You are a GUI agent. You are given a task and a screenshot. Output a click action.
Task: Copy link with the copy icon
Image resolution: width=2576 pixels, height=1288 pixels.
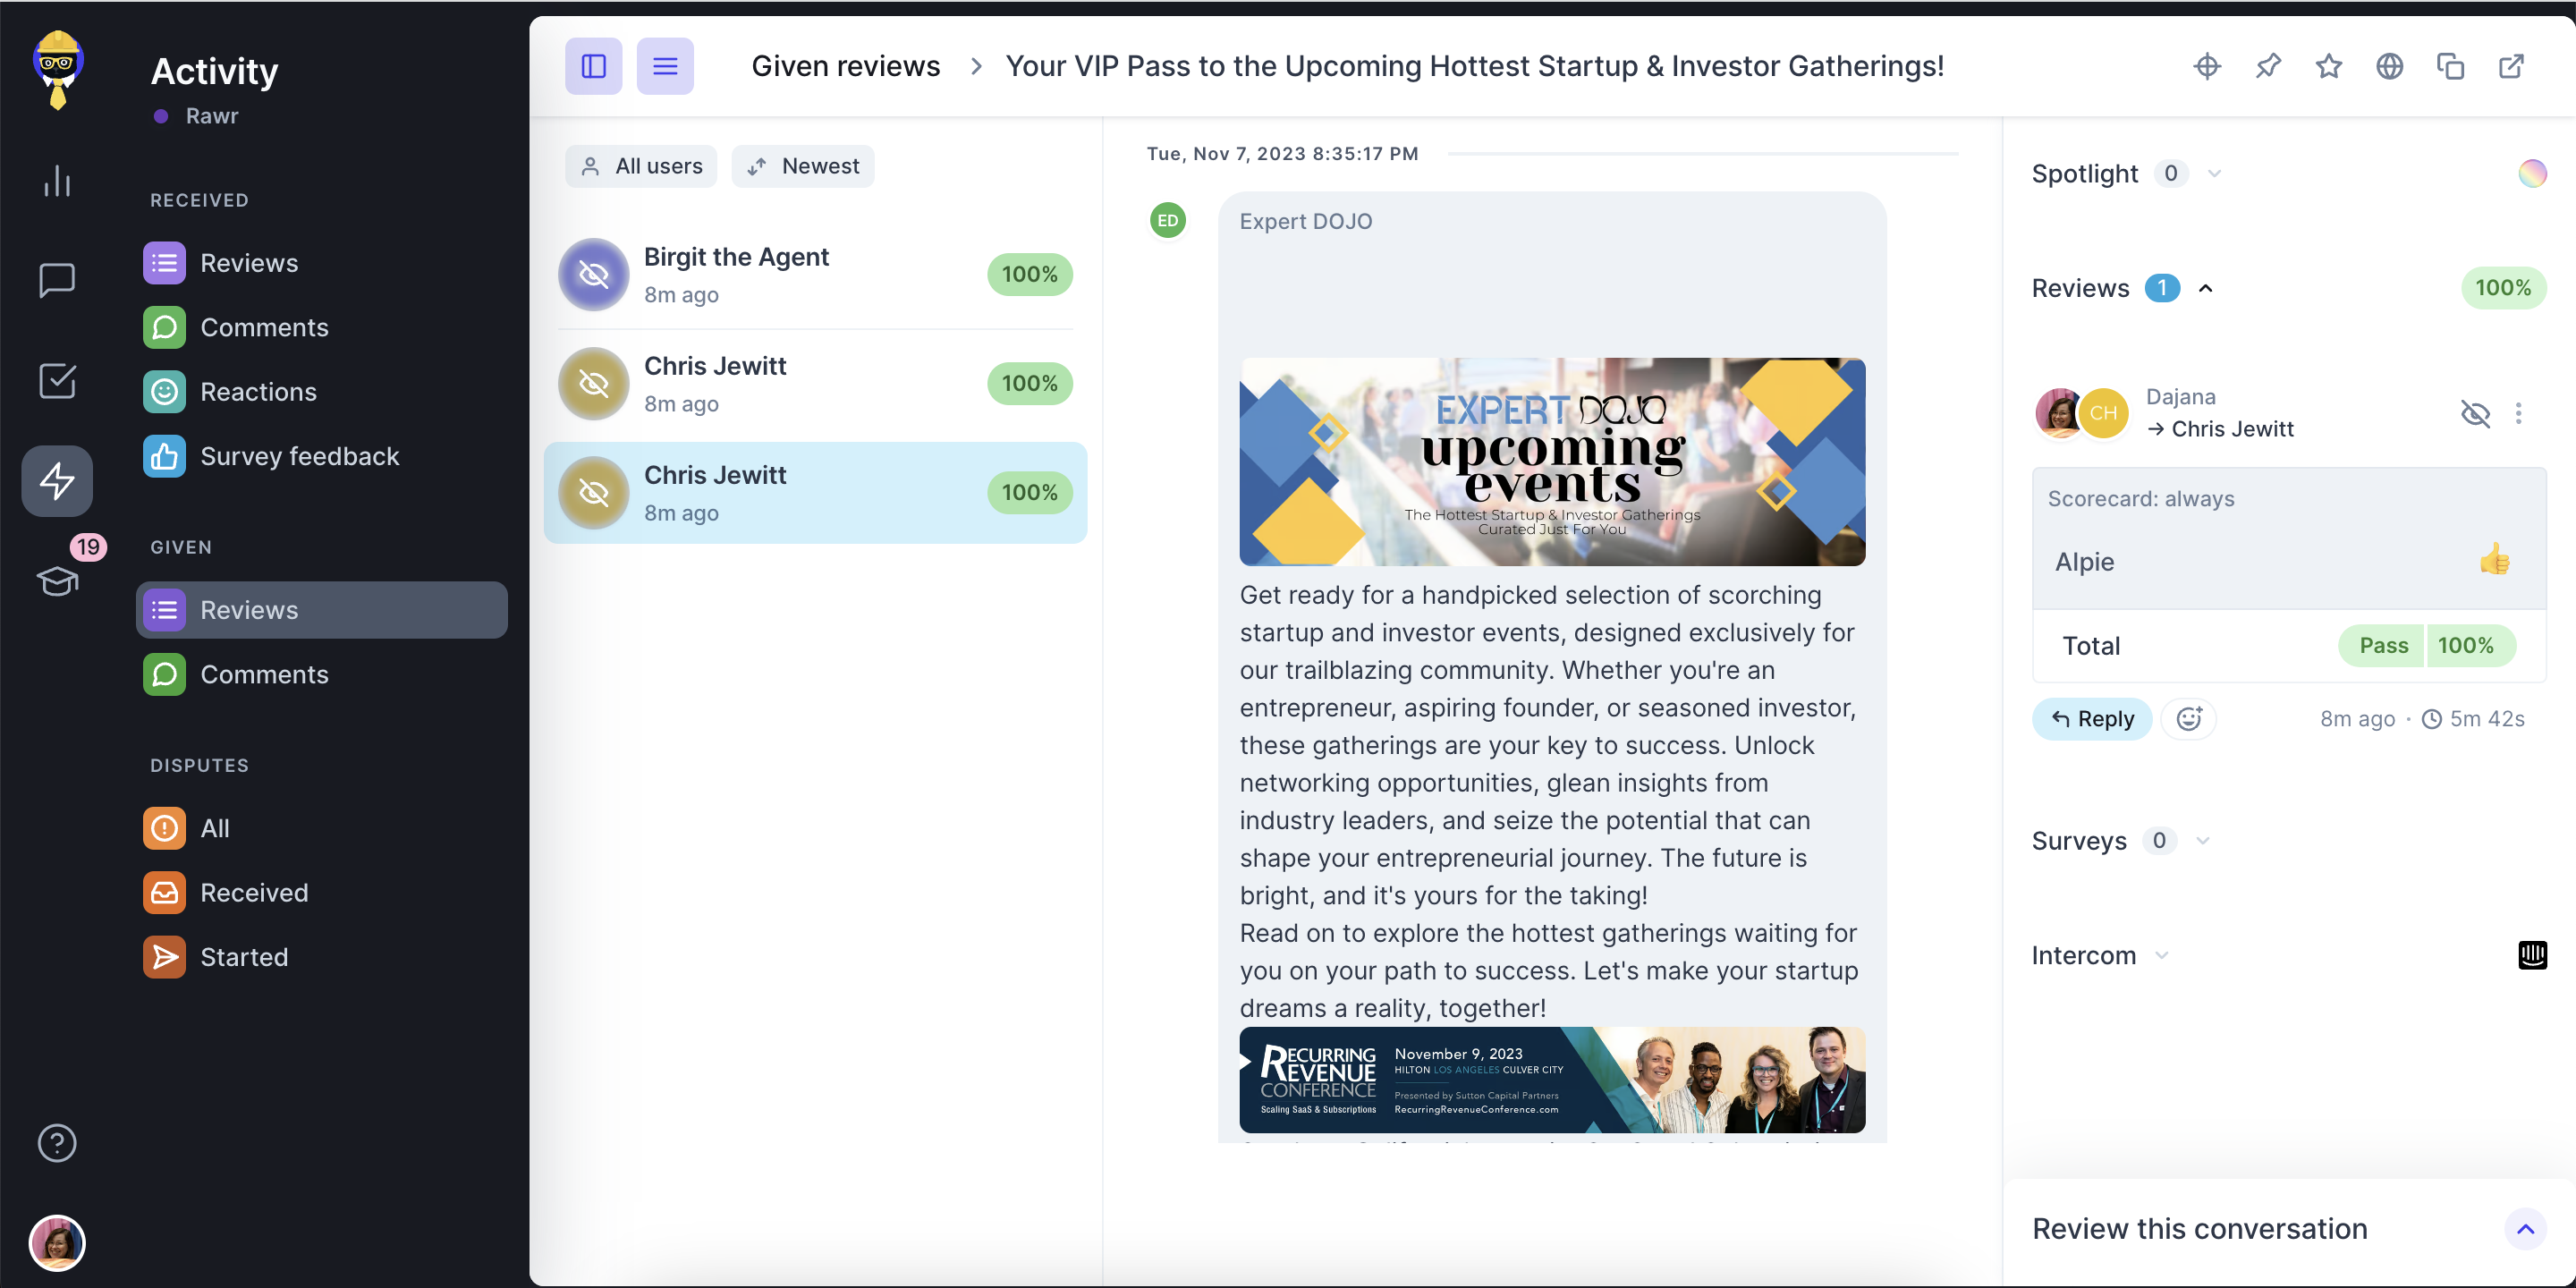coord(2450,66)
